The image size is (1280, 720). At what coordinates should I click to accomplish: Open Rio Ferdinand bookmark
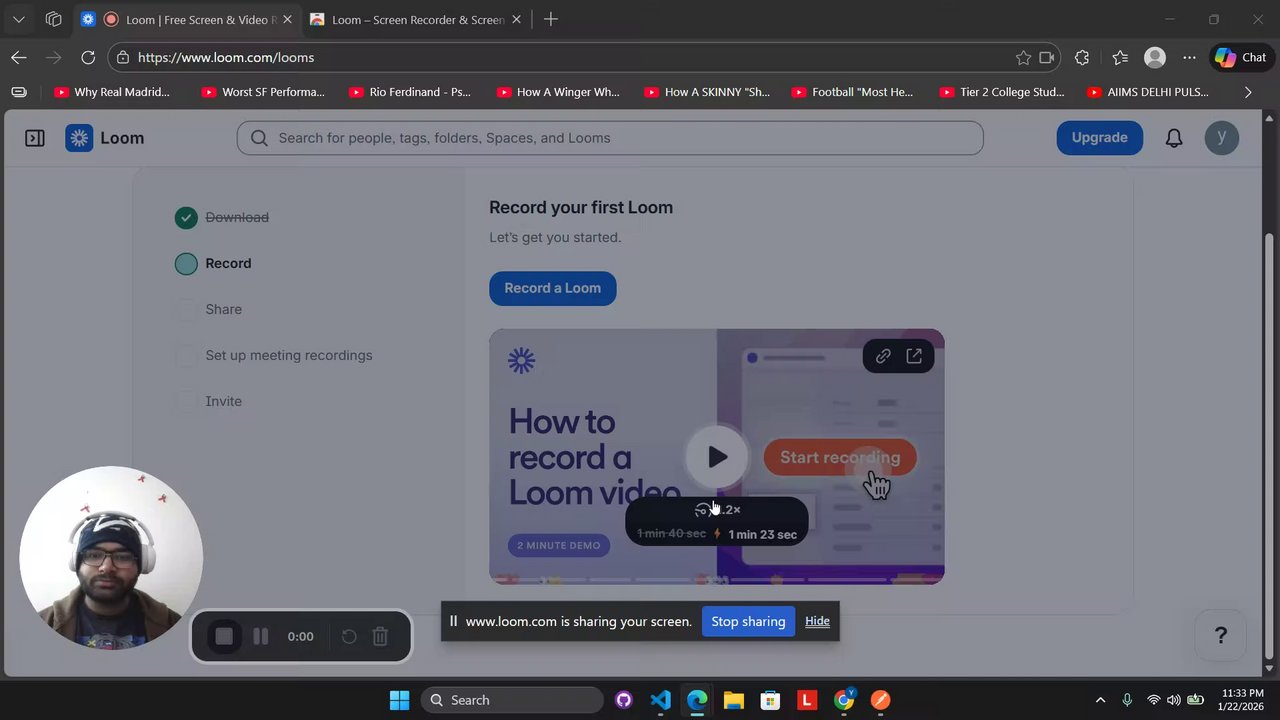coord(410,92)
